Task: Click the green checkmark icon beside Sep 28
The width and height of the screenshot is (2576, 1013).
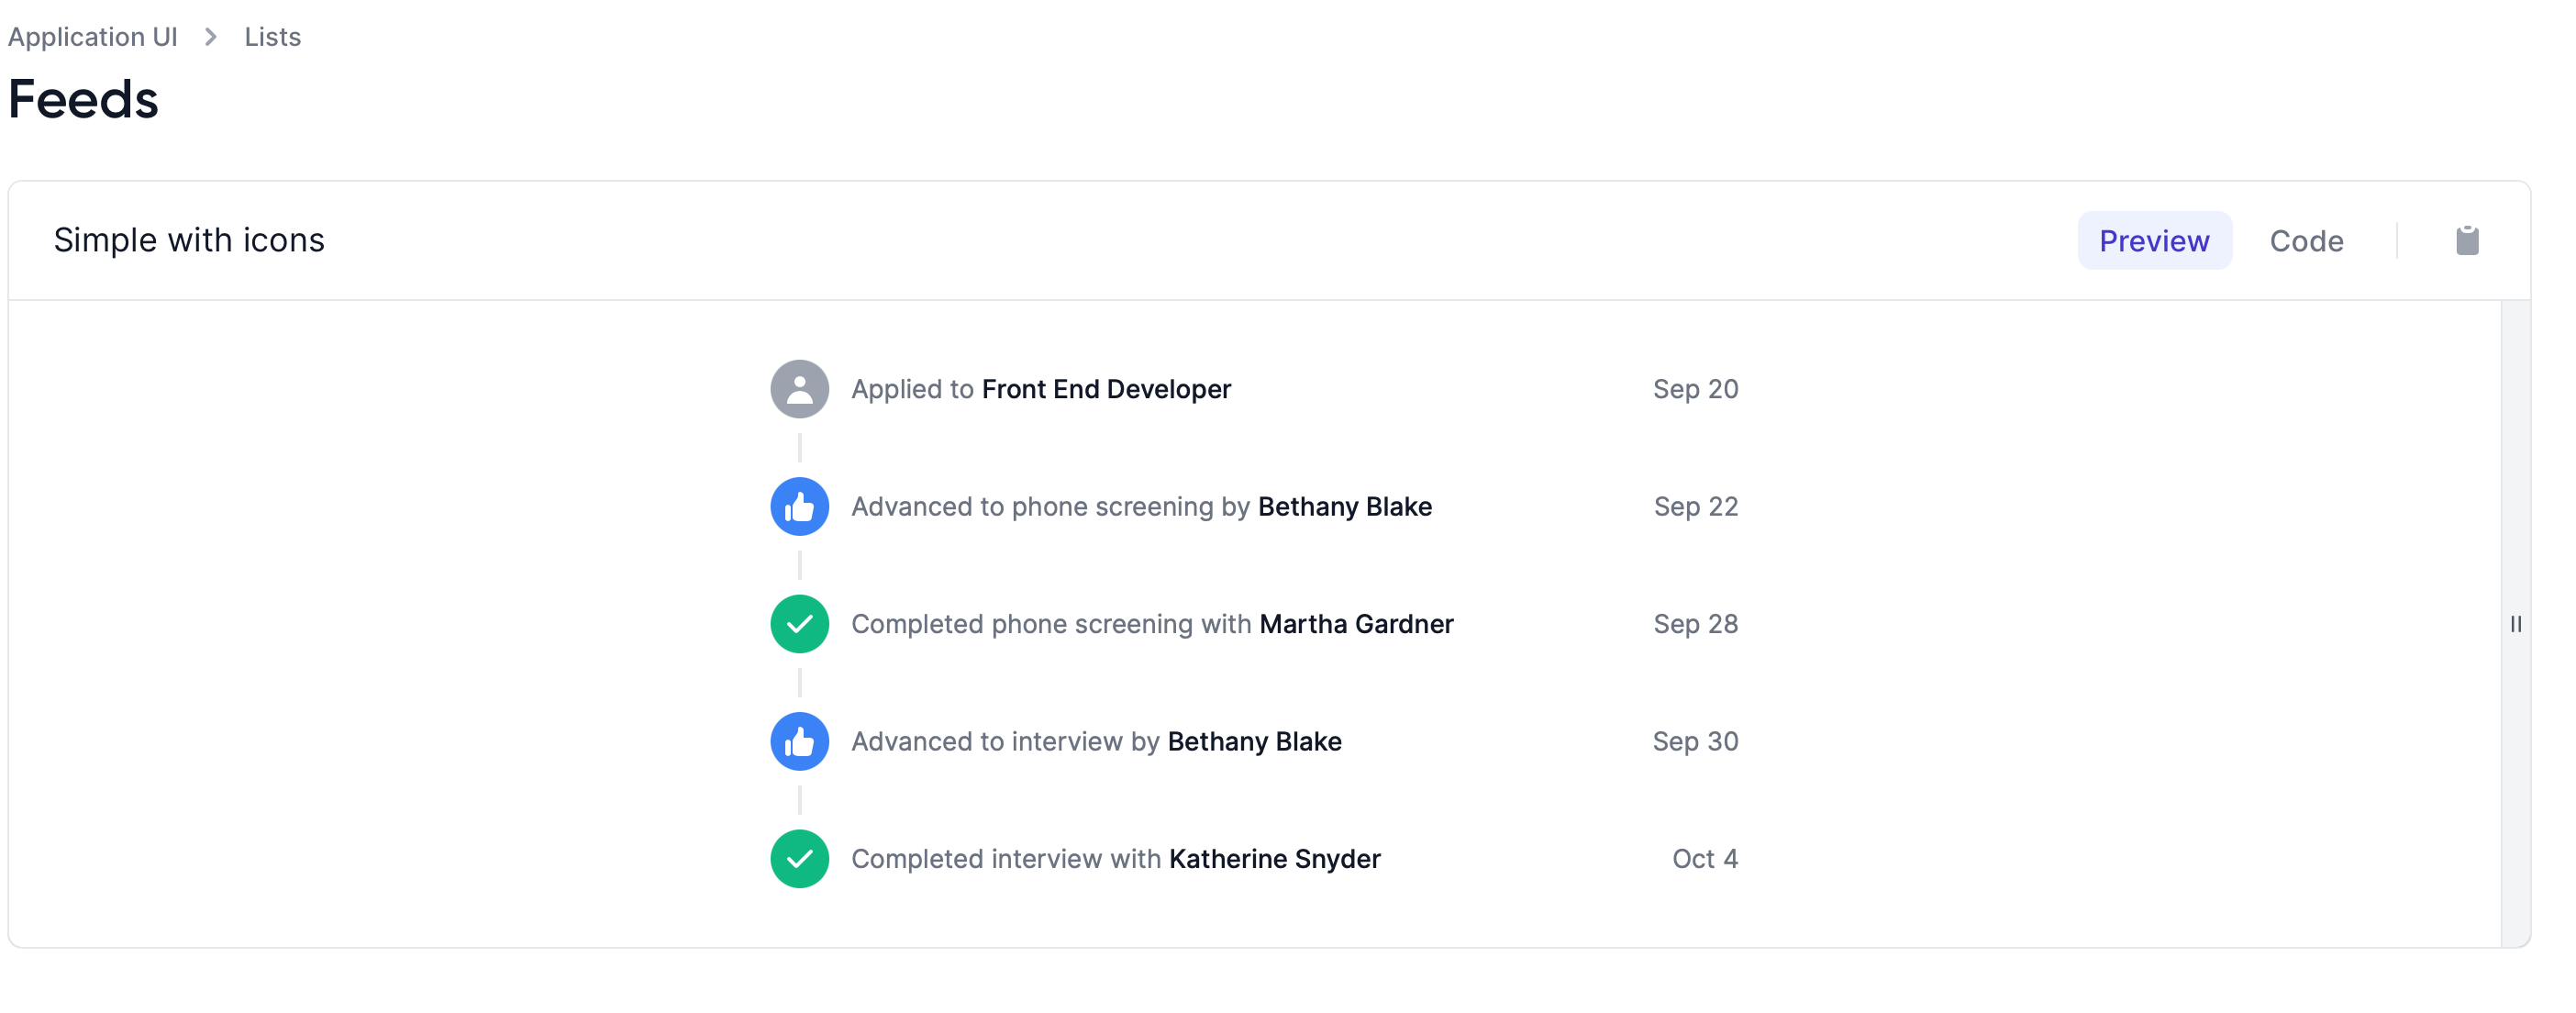Action: pyautogui.click(x=799, y=624)
